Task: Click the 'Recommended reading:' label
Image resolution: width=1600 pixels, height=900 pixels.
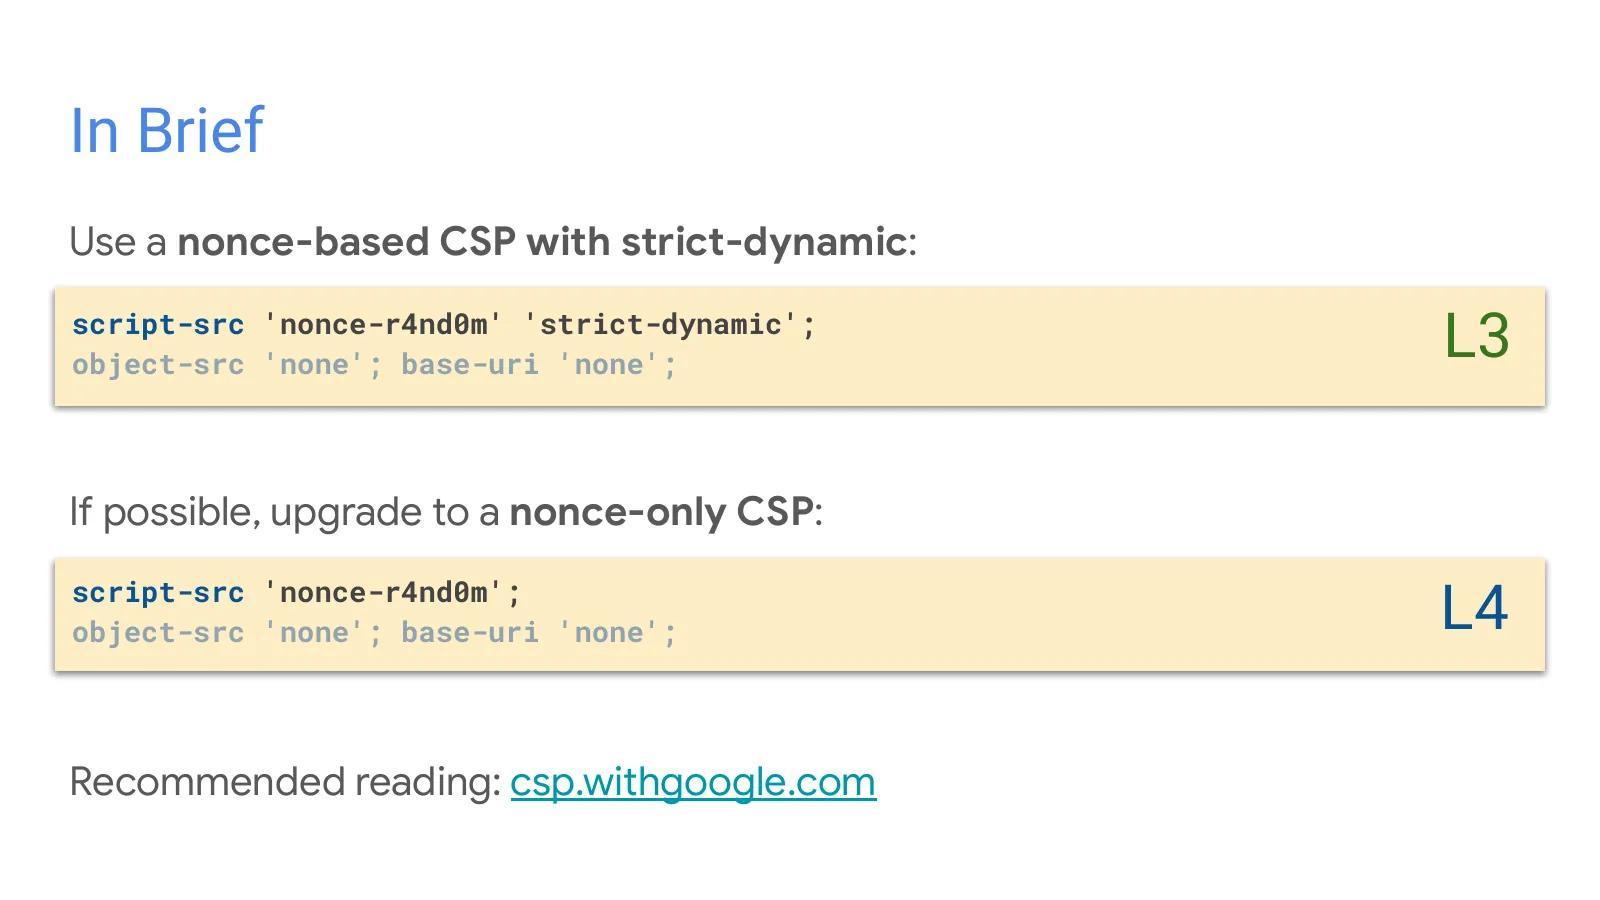Action: point(285,782)
